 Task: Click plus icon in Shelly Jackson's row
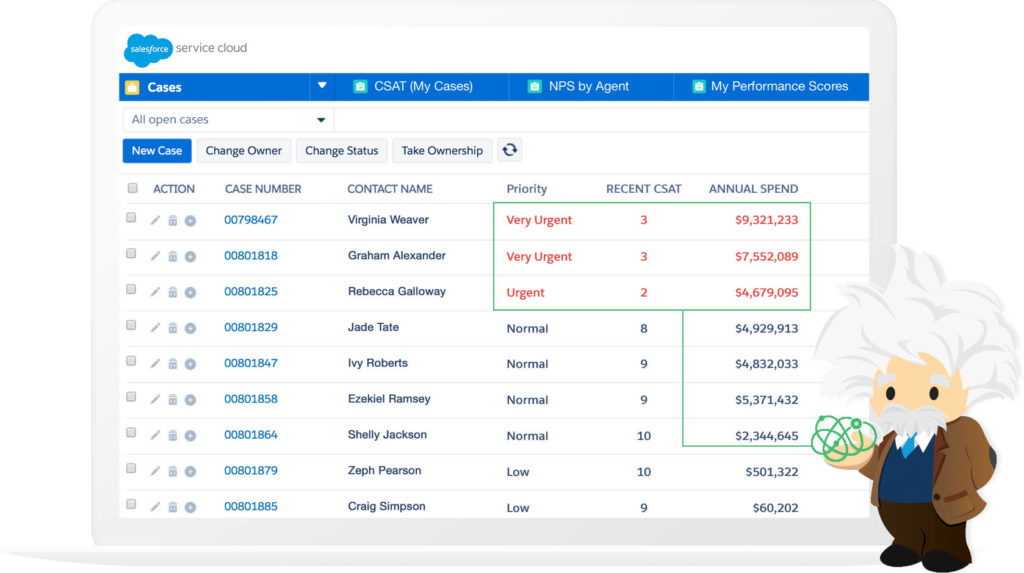point(190,436)
